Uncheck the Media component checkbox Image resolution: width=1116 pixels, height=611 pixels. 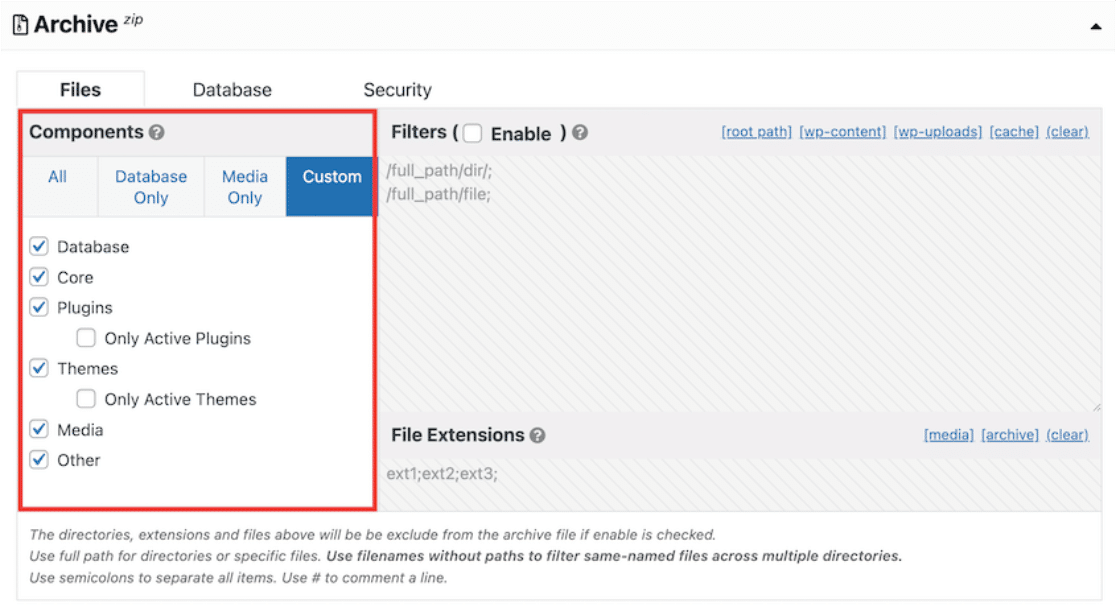point(39,429)
